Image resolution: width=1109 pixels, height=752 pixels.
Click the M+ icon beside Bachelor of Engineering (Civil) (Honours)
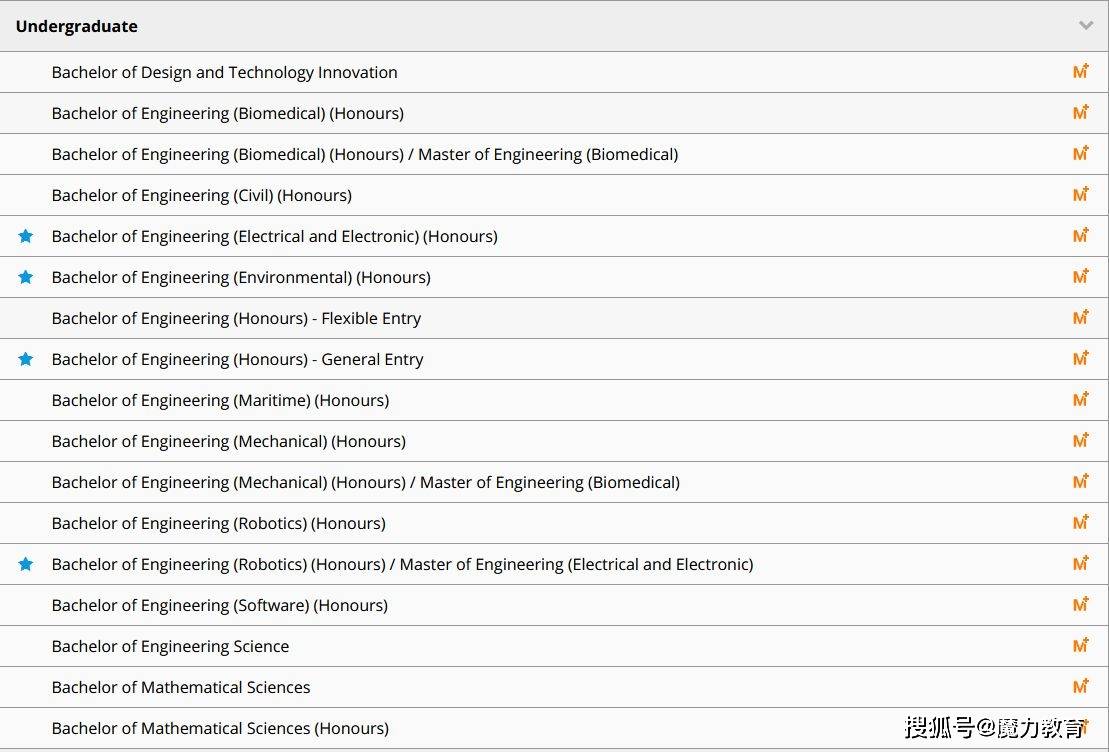[x=1081, y=195]
